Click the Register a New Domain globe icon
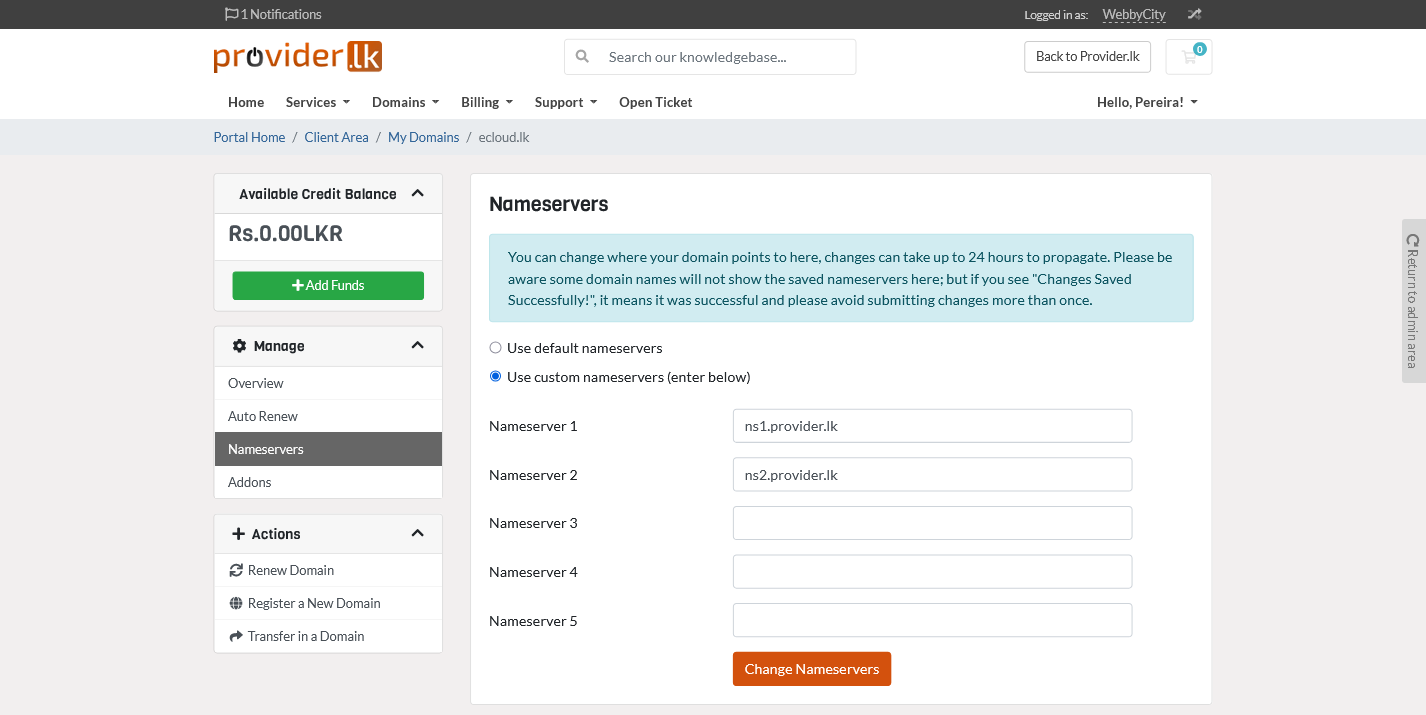Screen dimensions: 1426x715 (x=236, y=603)
